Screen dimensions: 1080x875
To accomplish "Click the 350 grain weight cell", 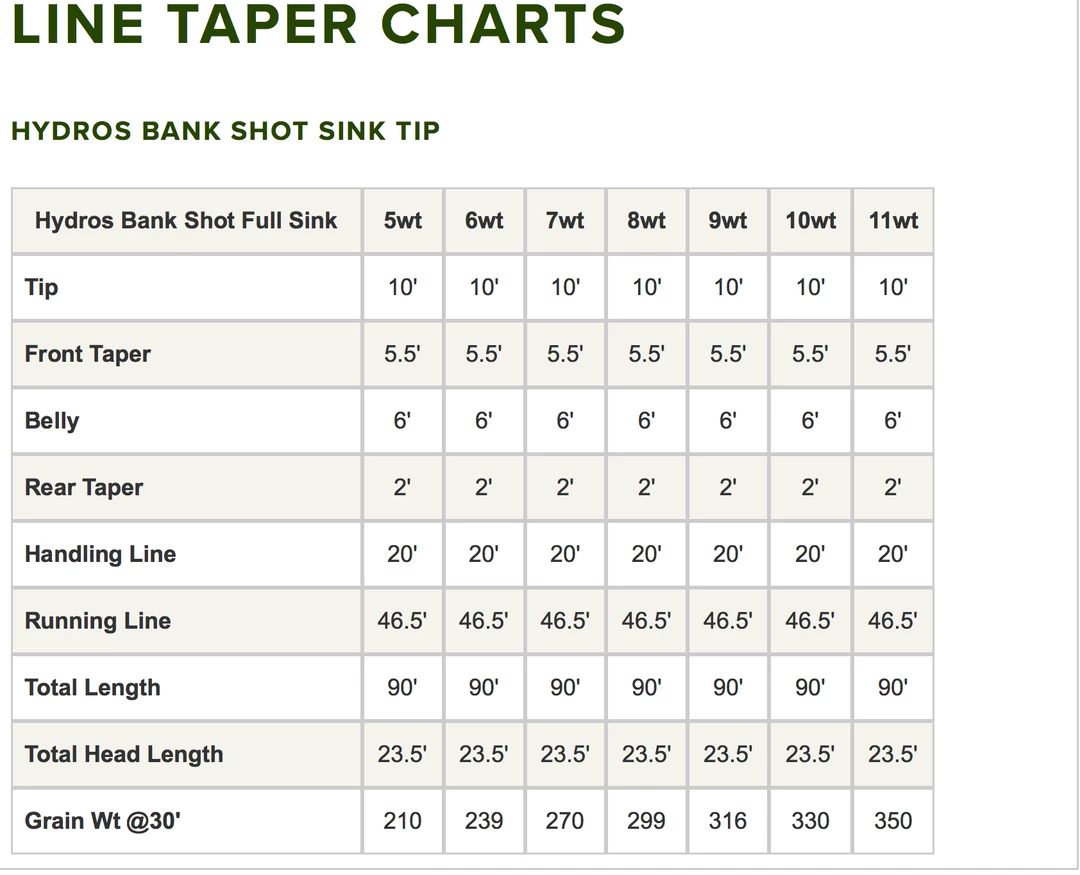I will click(892, 821).
